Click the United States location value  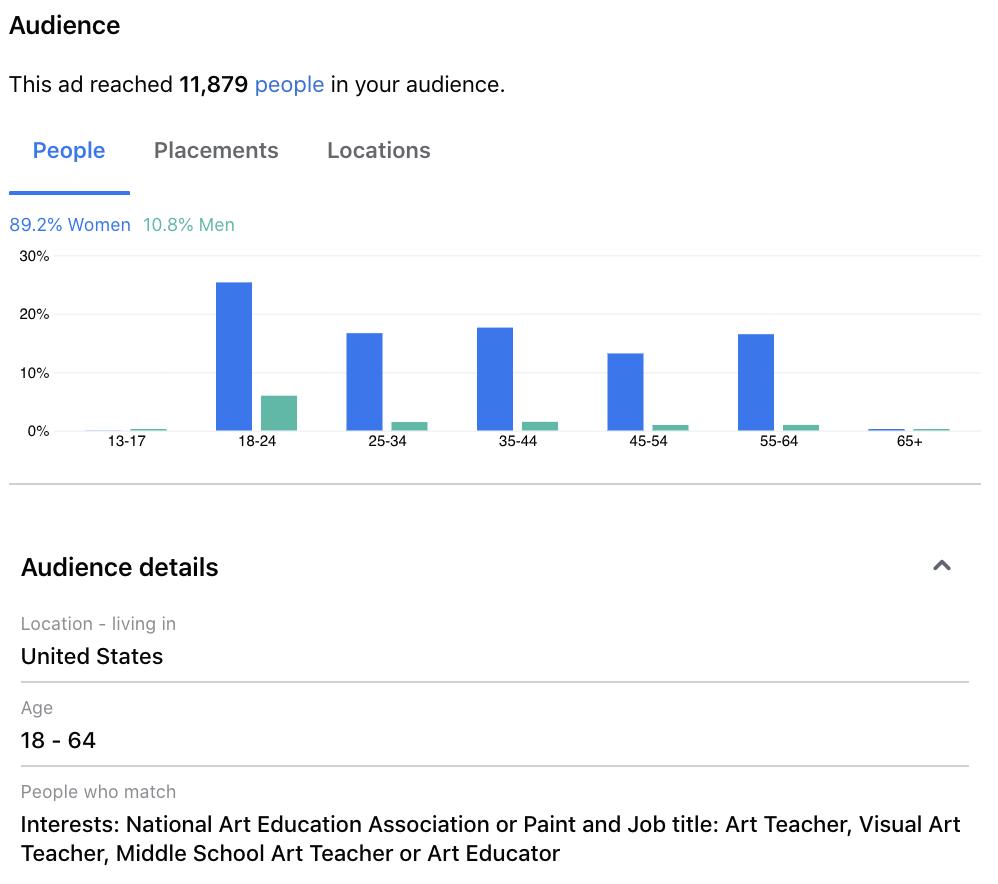pyautogui.click(x=92, y=656)
